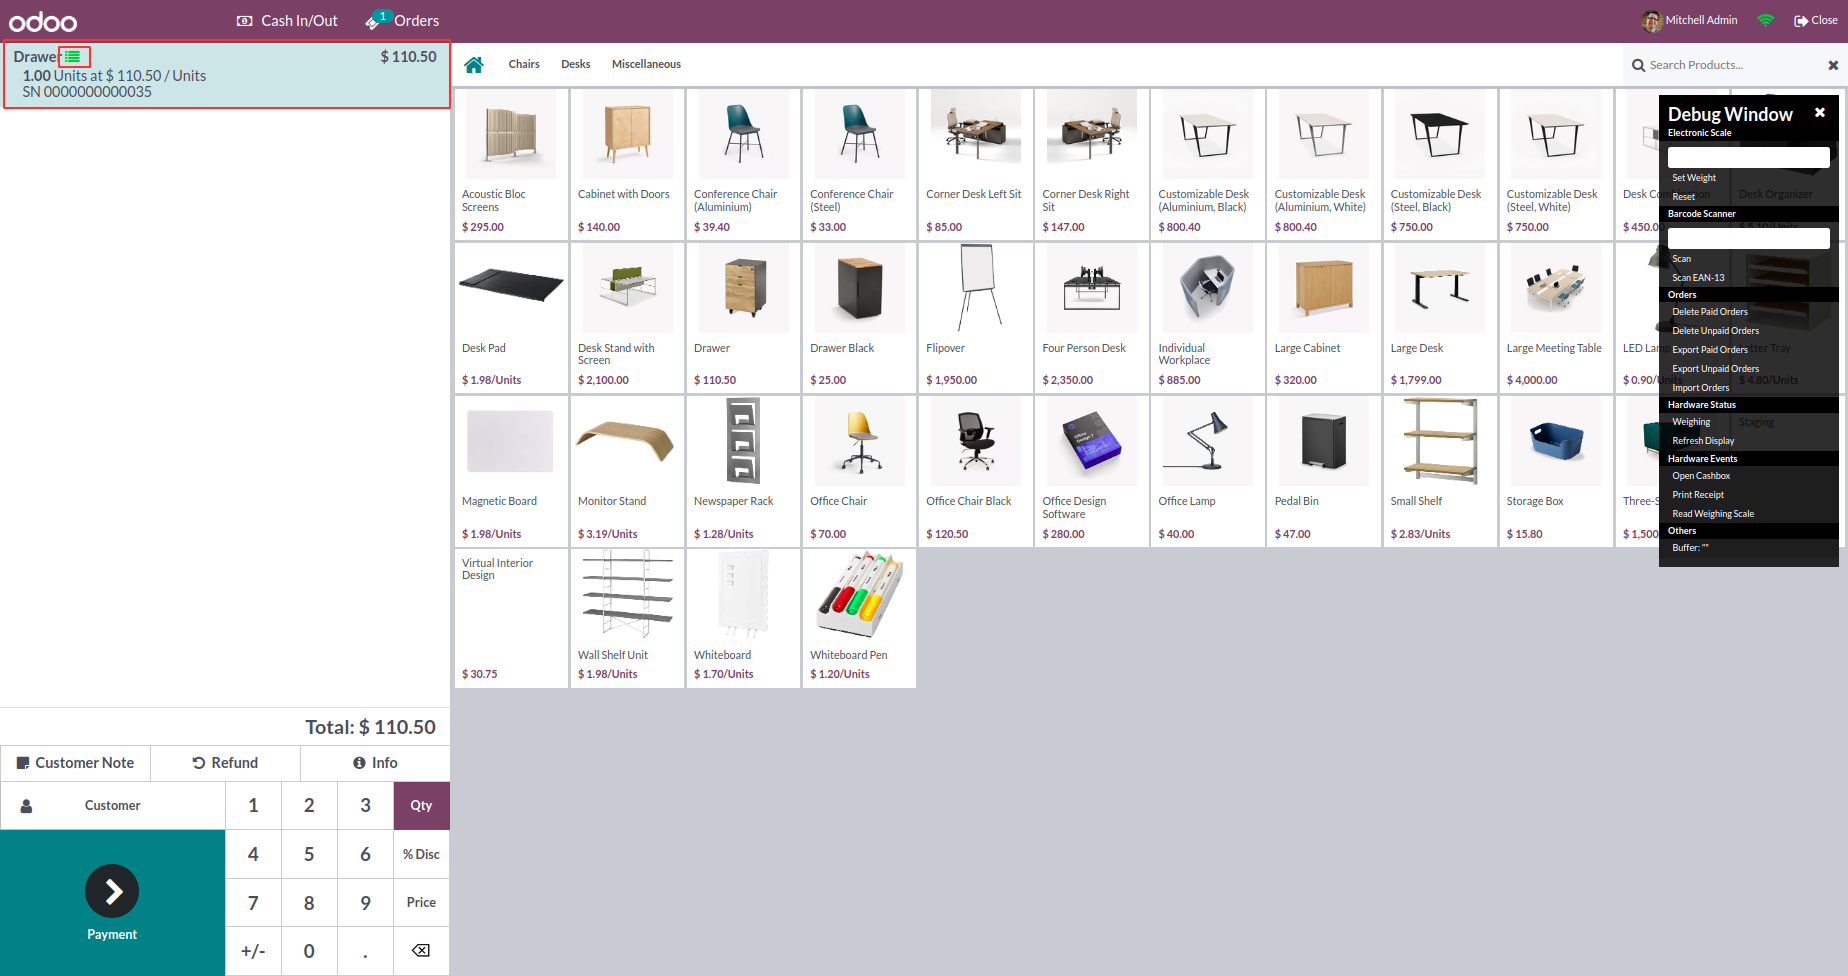Filter products by Desks category
The width and height of the screenshot is (1848, 976).
[x=576, y=64]
